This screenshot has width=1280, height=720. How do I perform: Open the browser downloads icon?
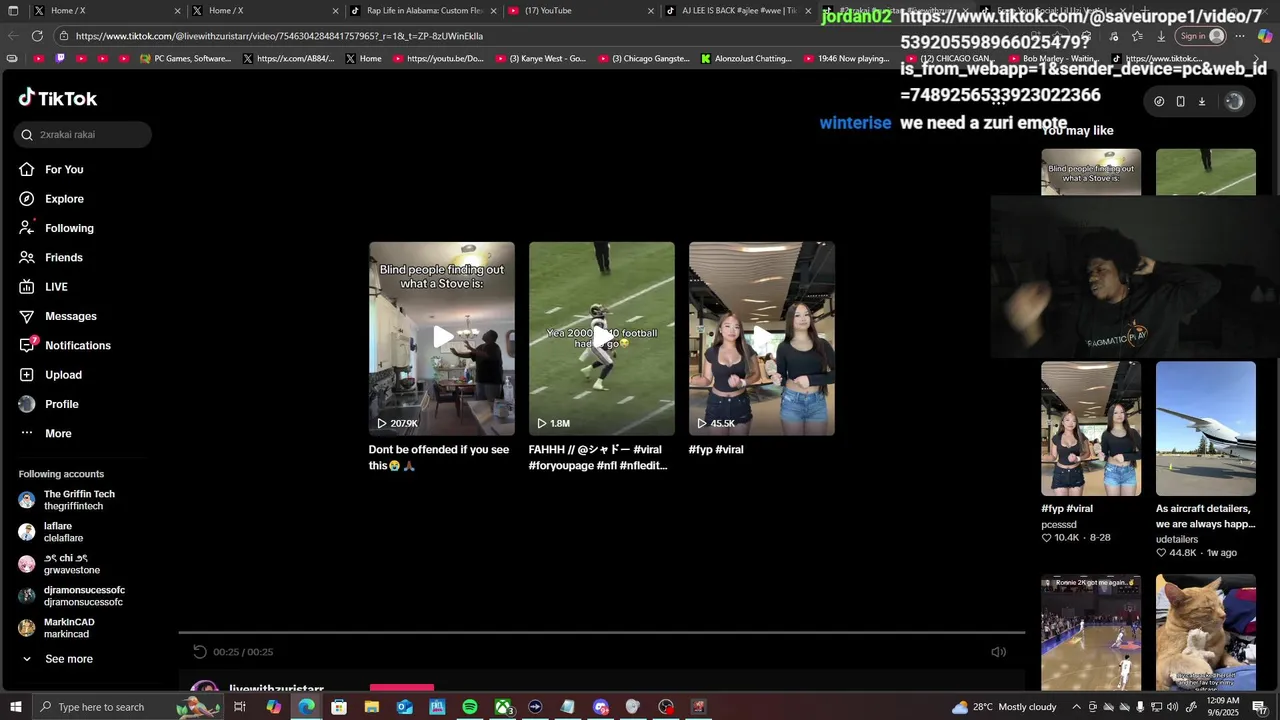[1161, 36]
